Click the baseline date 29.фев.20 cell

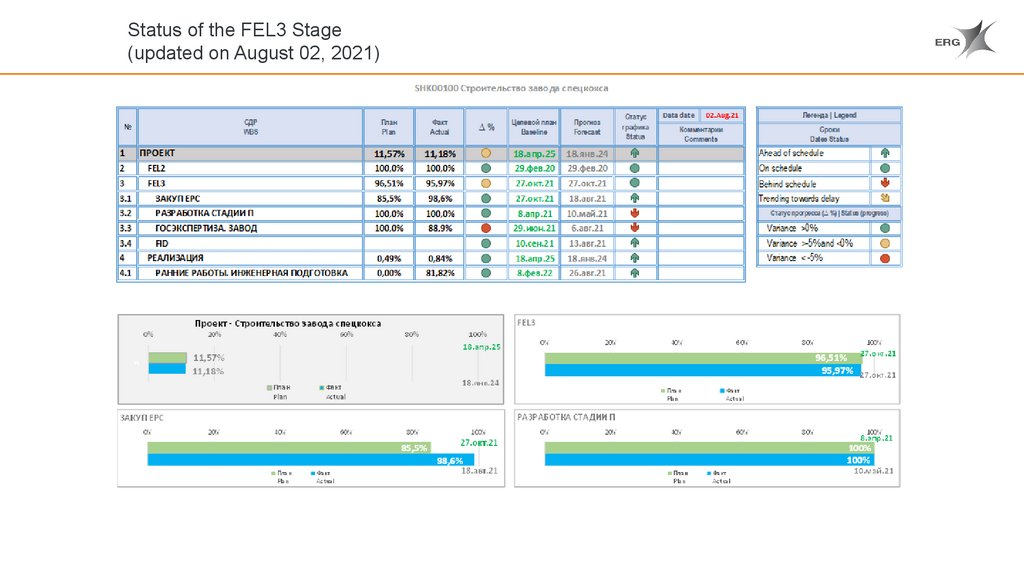pos(534,168)
